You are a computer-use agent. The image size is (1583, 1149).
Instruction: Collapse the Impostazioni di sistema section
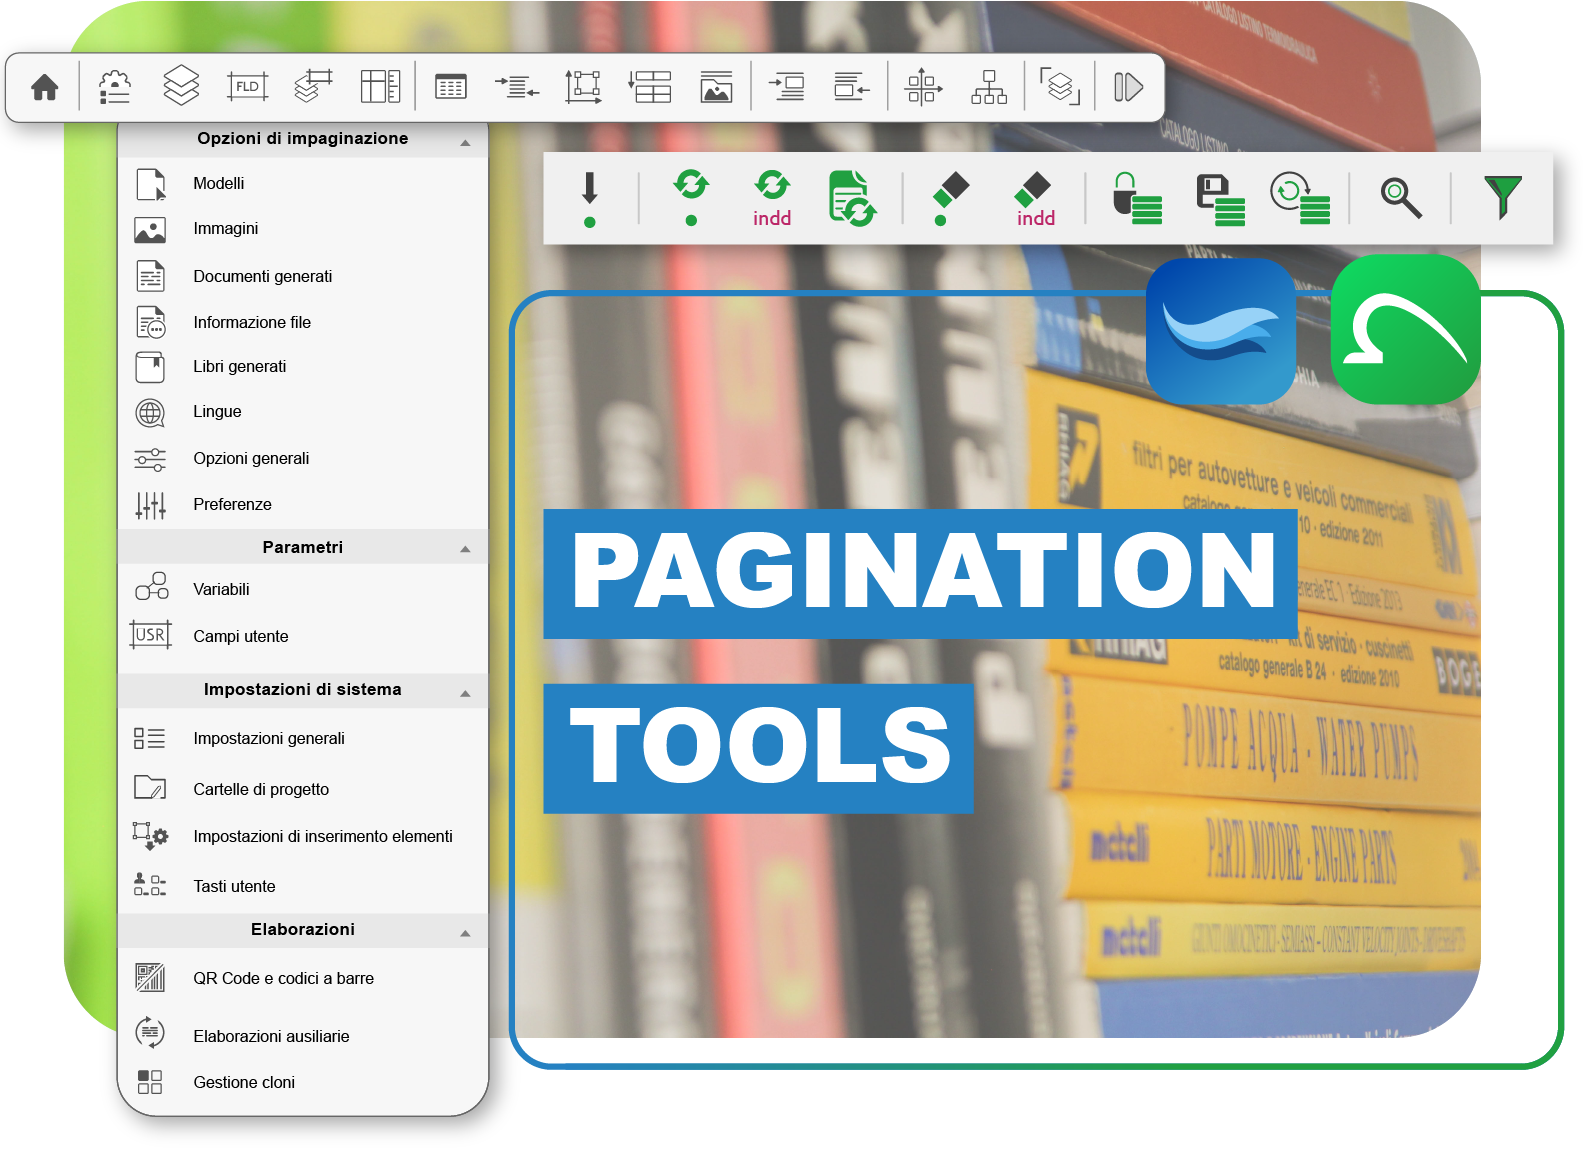(465, 693)
